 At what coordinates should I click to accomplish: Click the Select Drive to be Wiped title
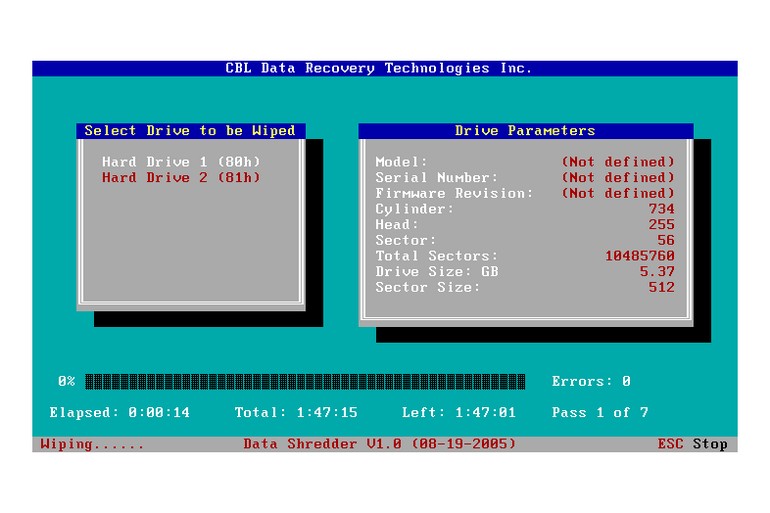190,131
